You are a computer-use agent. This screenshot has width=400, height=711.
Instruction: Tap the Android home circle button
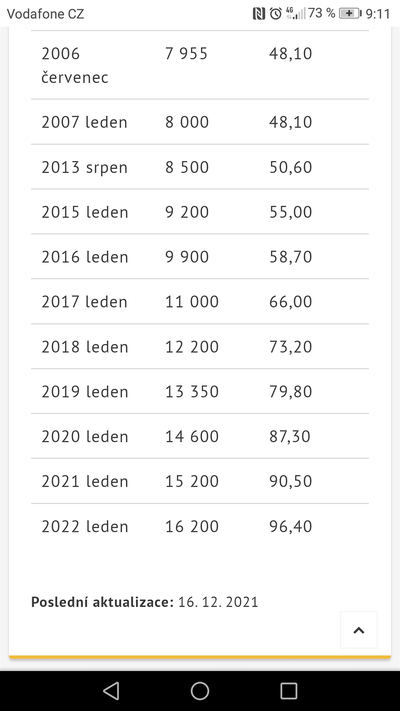point(200,691)
